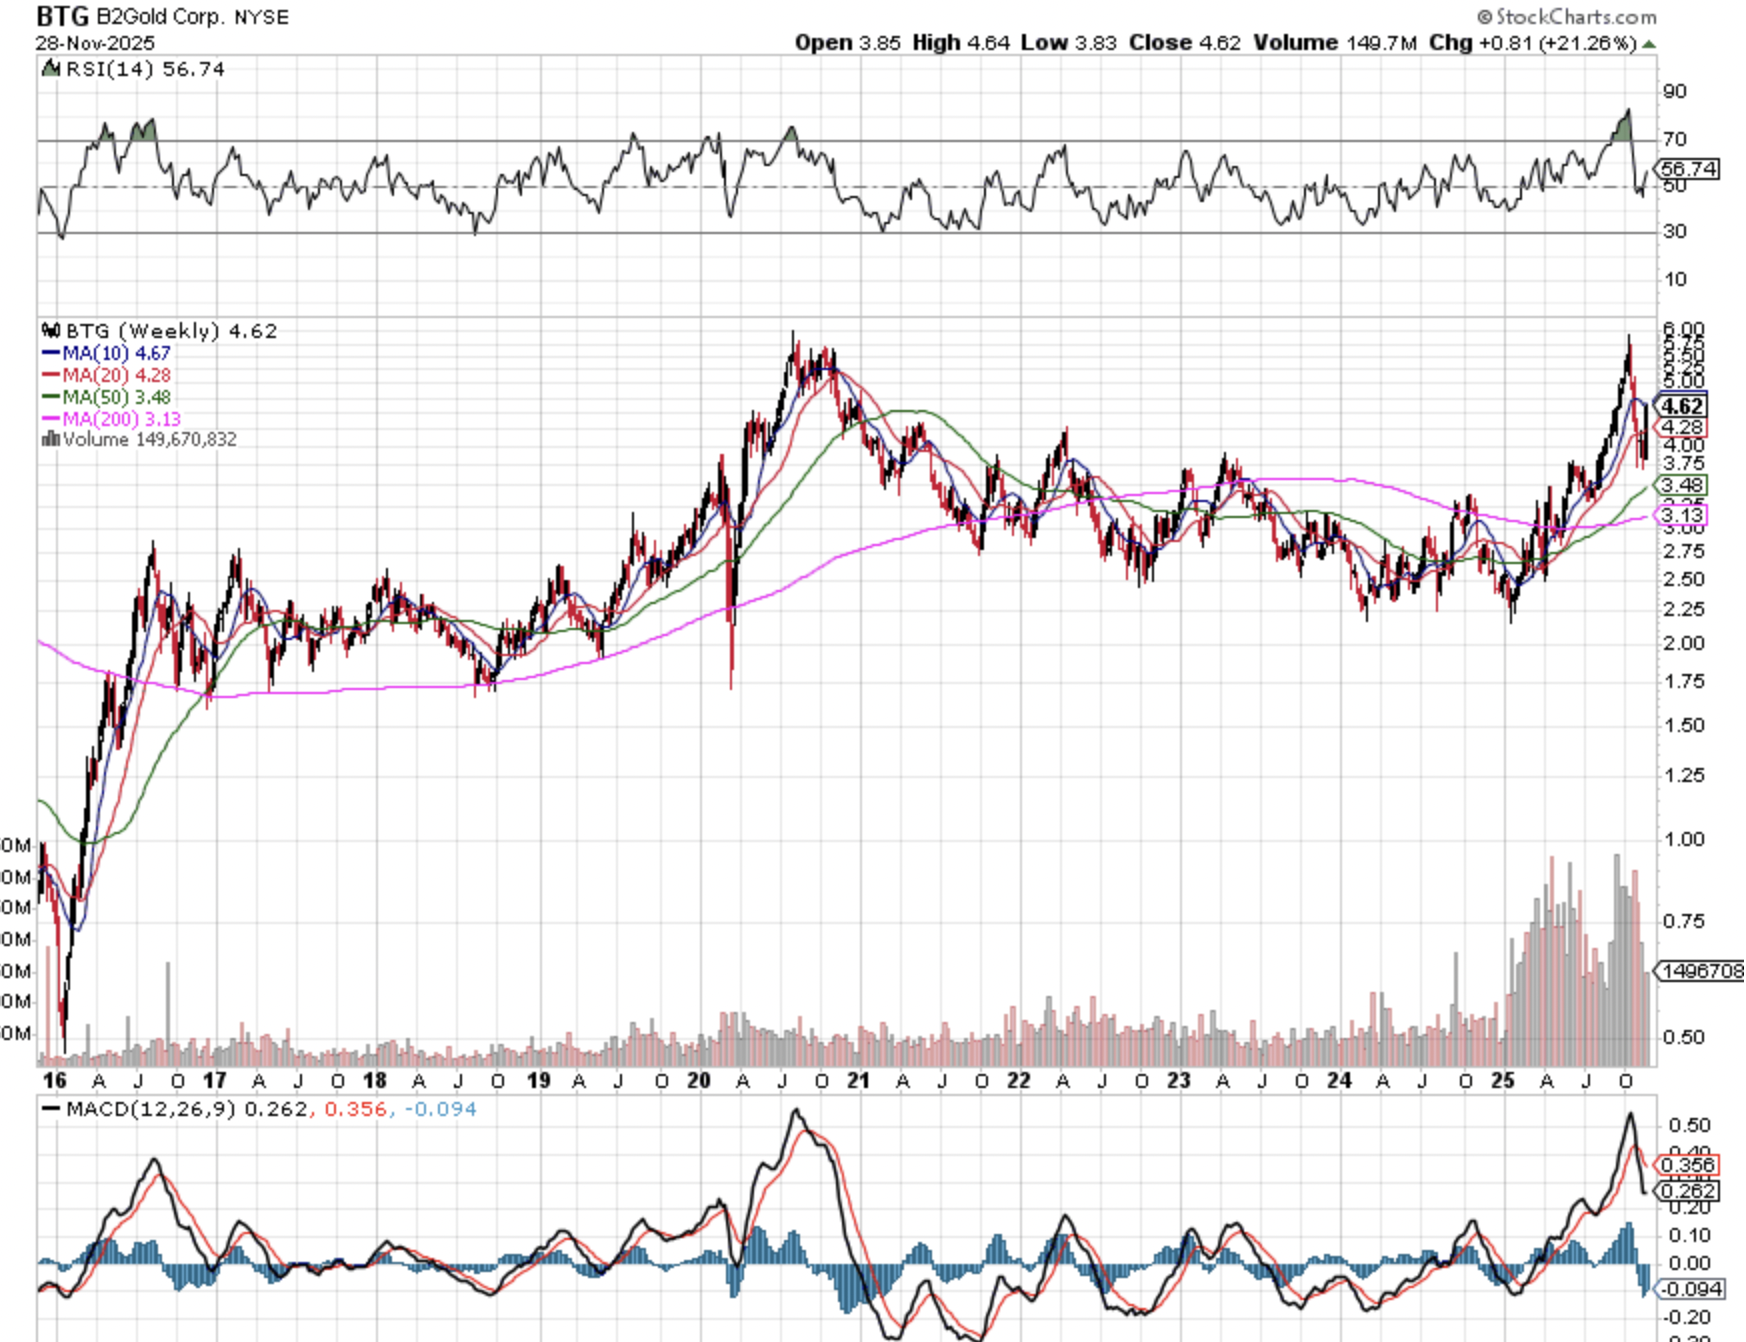The image size is (1746, 1342).
Task: Click the 25 year marker on time axis
Action: (1502, 1081)
